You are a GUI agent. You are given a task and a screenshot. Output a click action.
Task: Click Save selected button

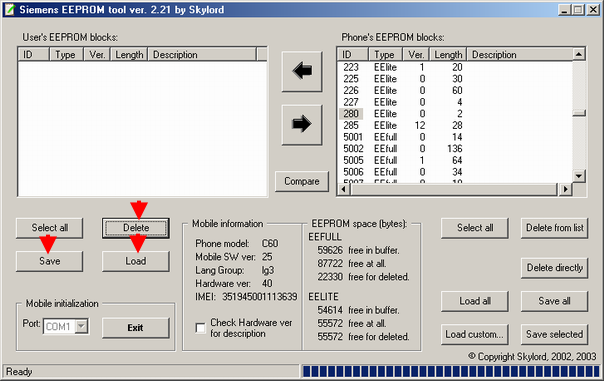(x=555, y=334)
